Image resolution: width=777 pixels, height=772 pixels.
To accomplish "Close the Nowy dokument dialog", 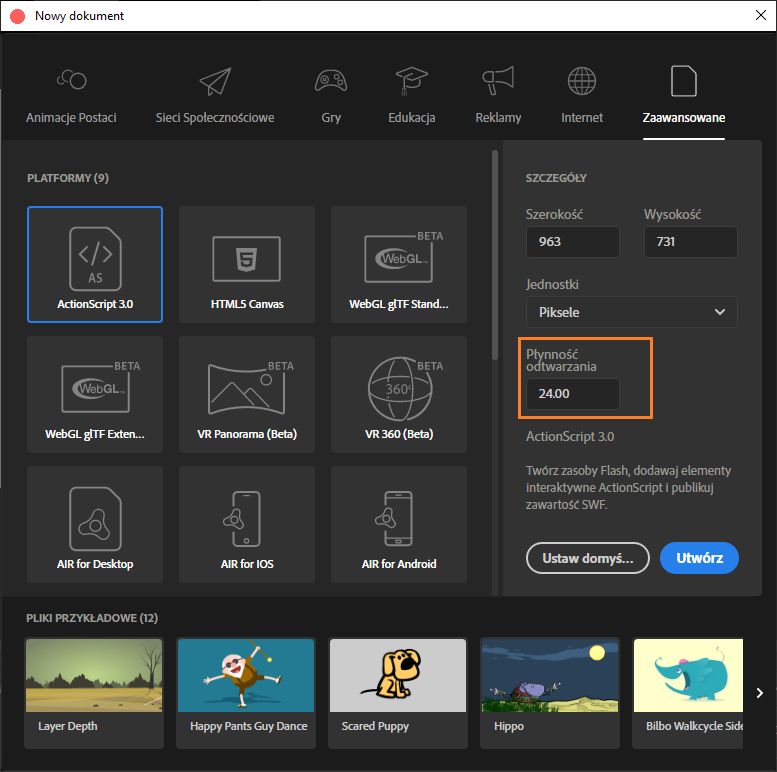I will click(761, 15).
